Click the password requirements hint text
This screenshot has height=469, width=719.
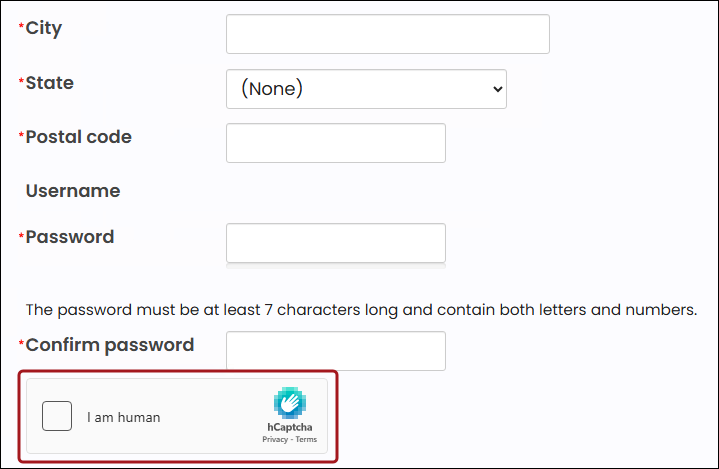click(360, 309)
